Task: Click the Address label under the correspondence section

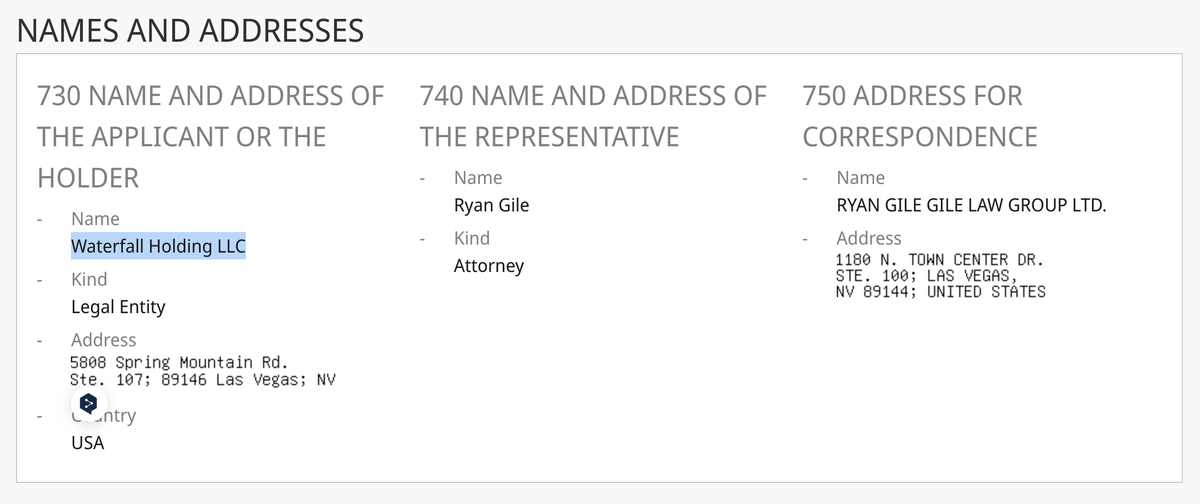Action: (869, 238)
